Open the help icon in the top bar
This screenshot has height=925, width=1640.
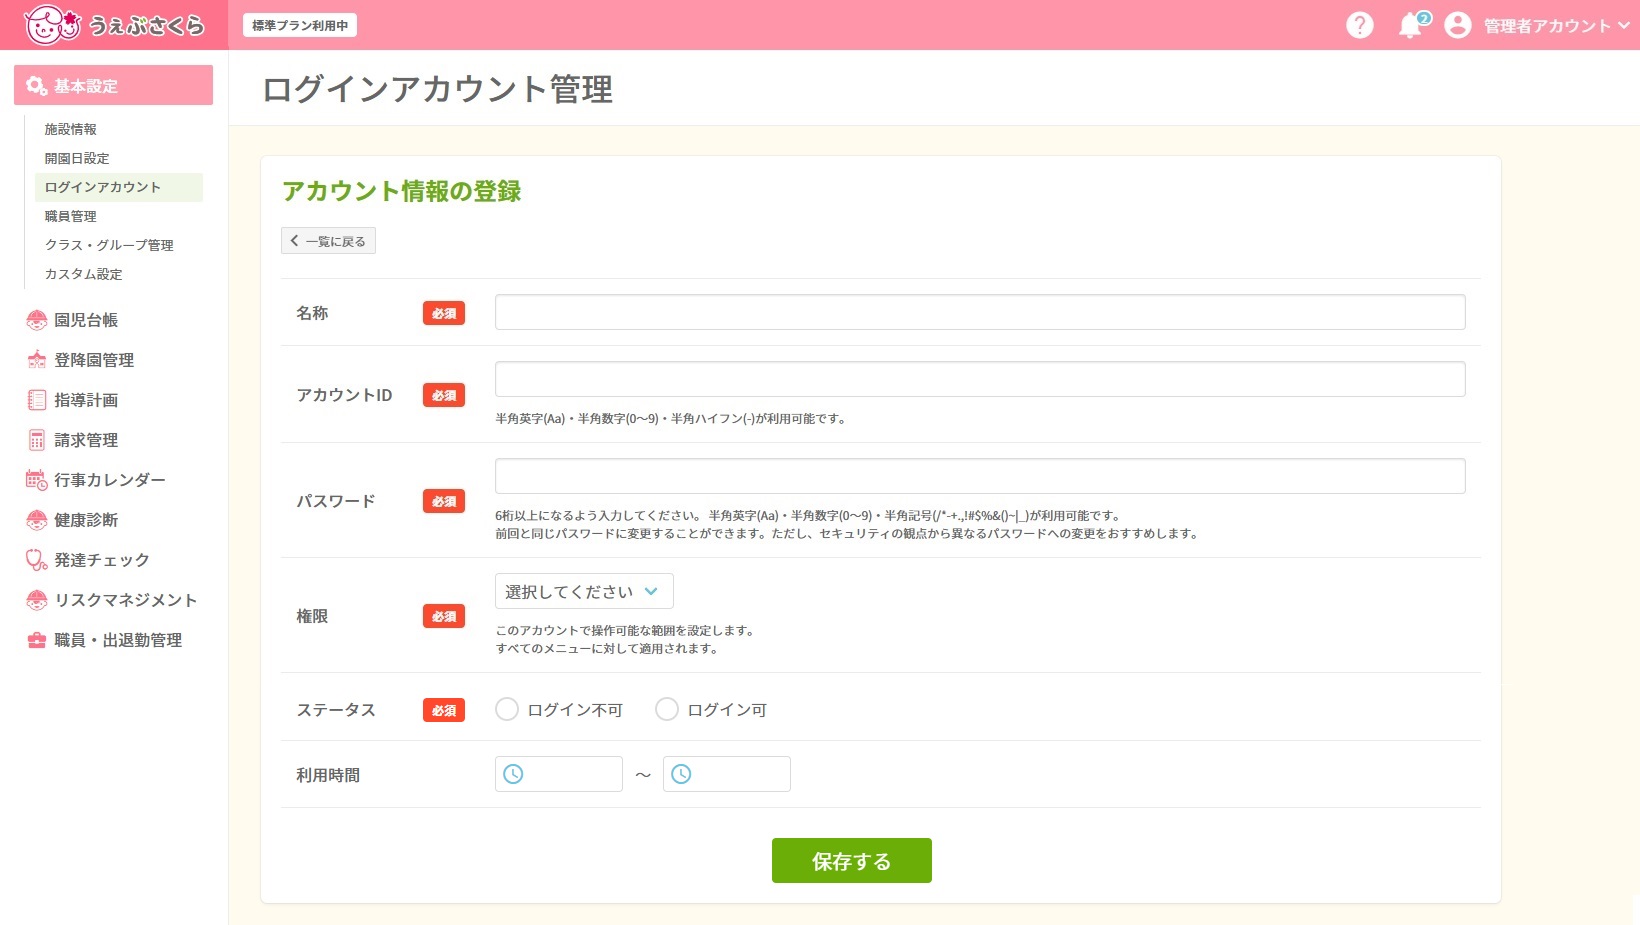[x=1360, y=25]
